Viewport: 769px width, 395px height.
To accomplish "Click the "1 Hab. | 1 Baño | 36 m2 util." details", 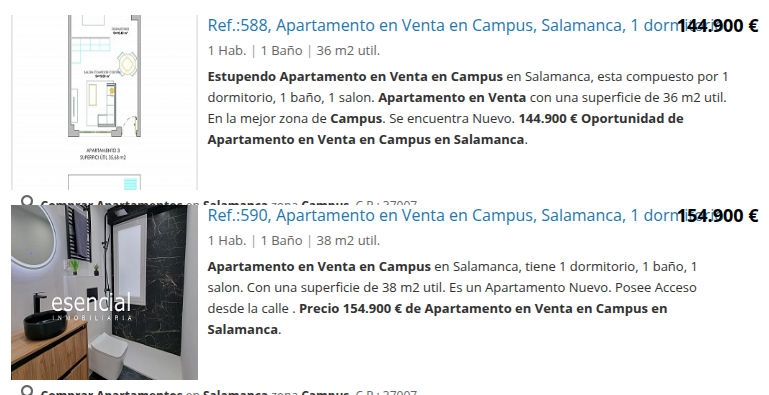I will pyautogui.click(x=294, y=51).
